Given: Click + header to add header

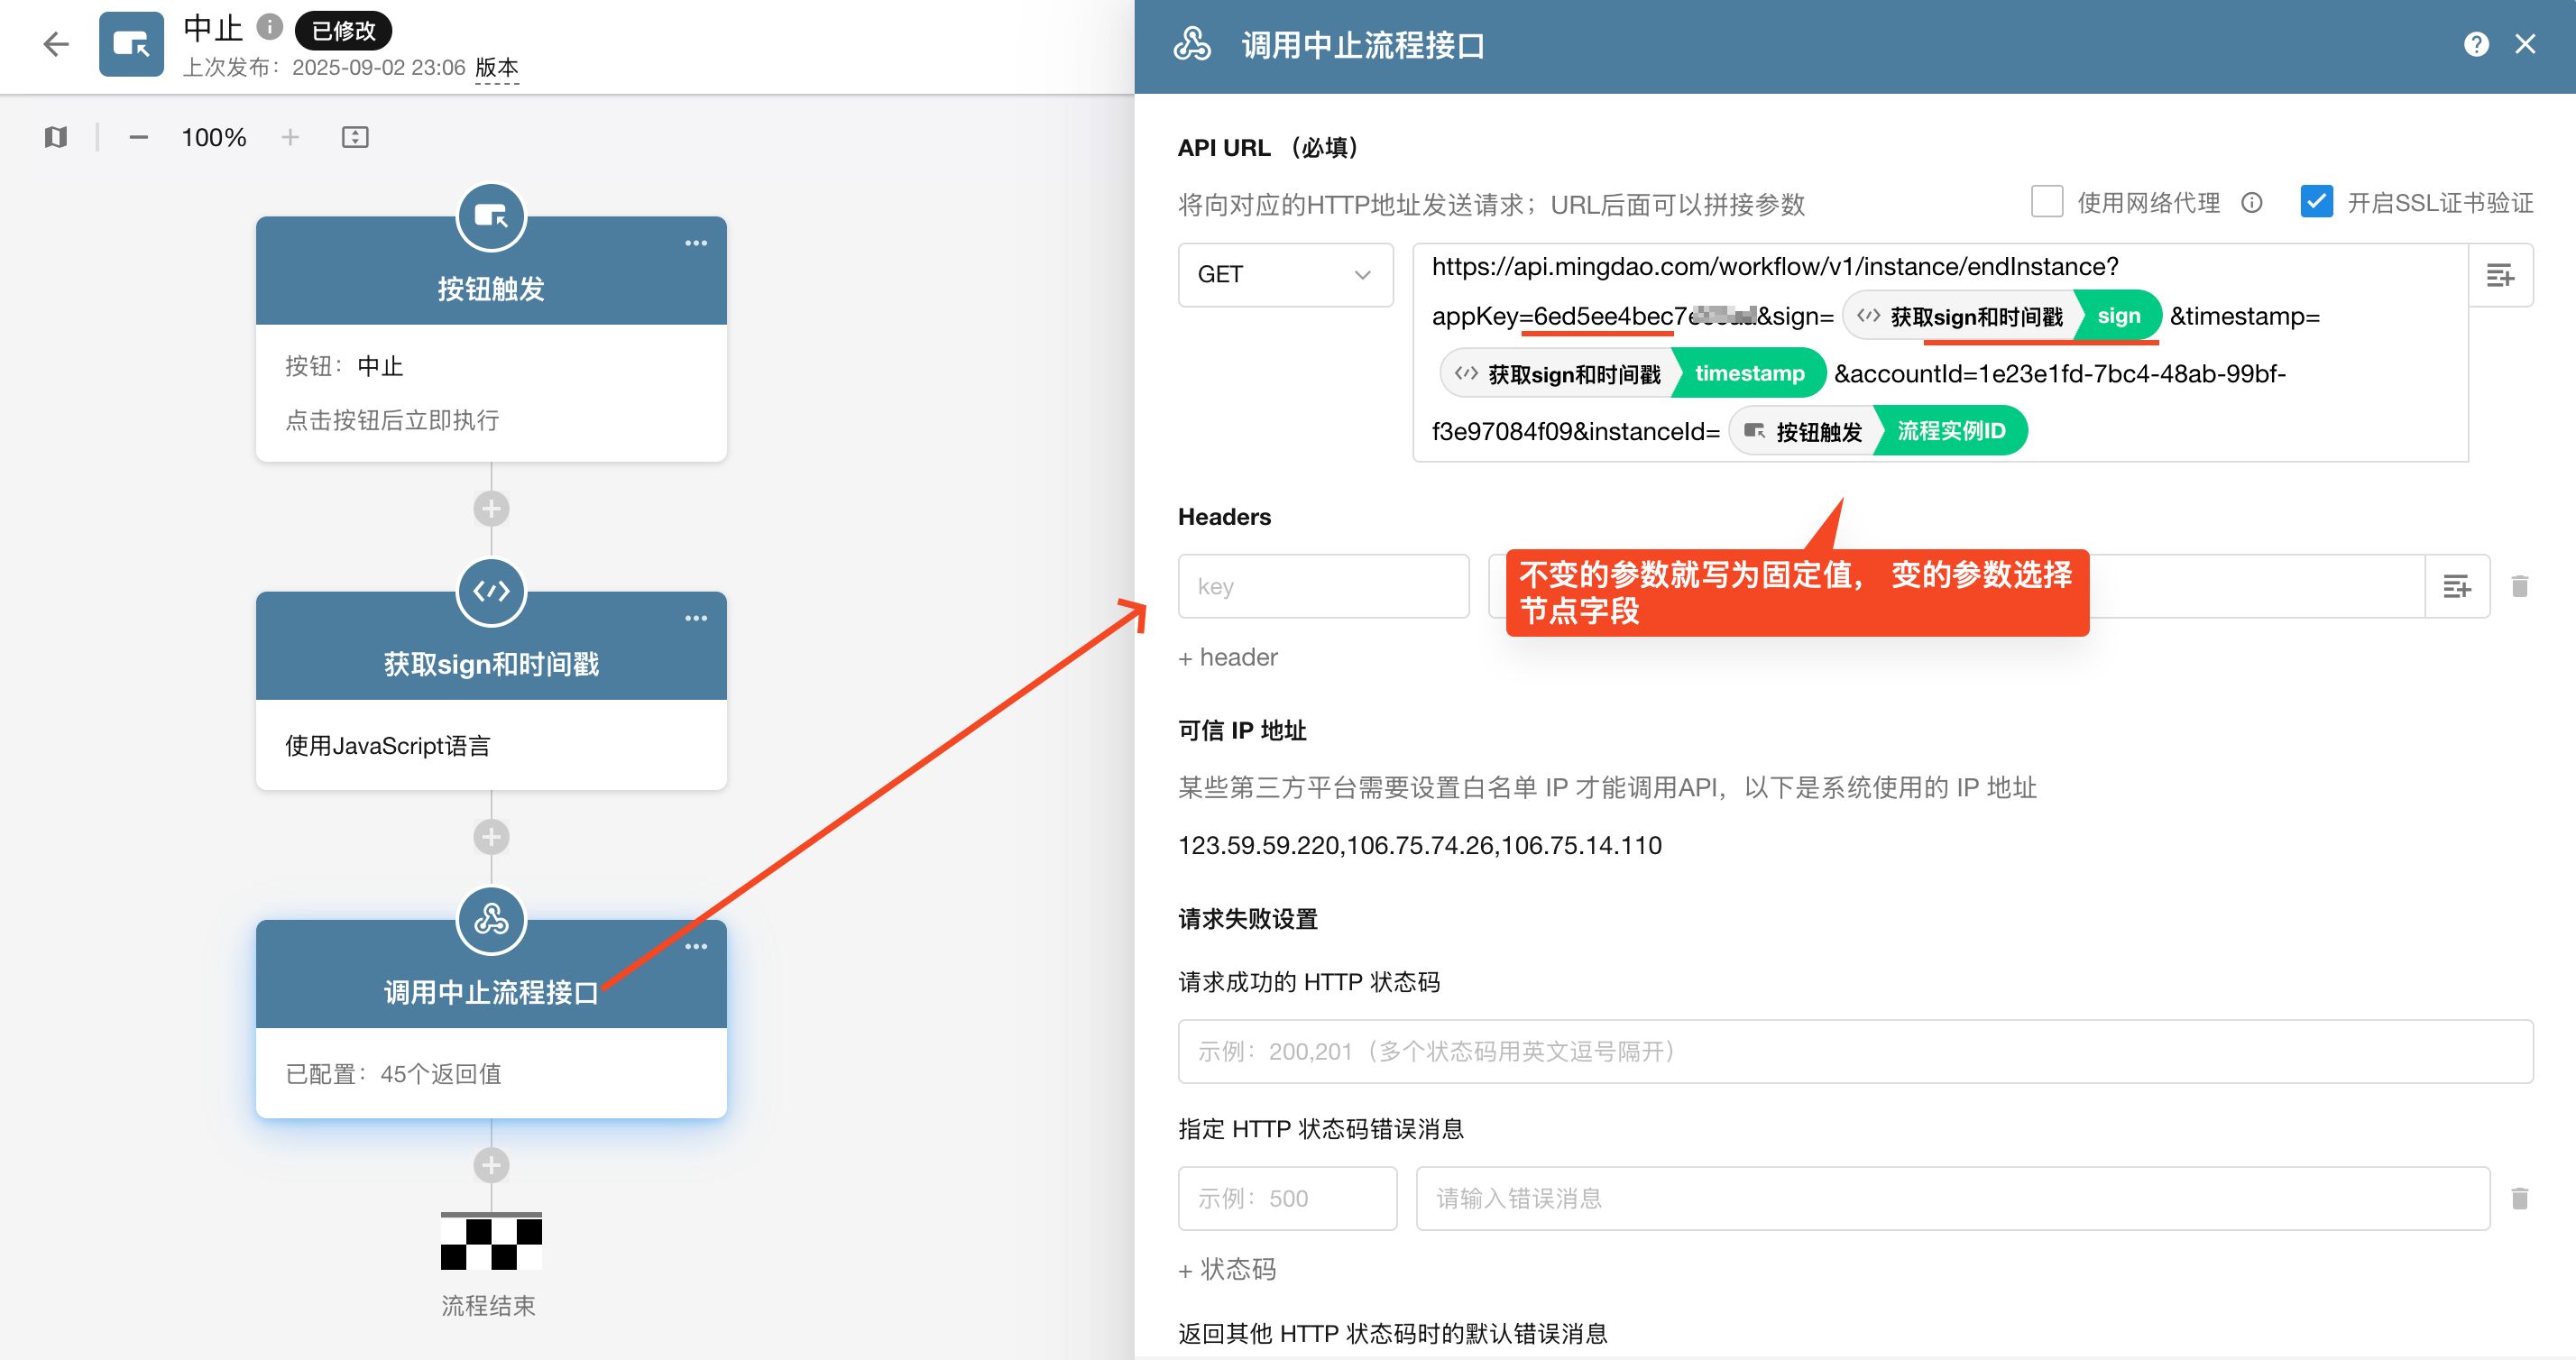Looking at the screenshot, I should 1228,658.
